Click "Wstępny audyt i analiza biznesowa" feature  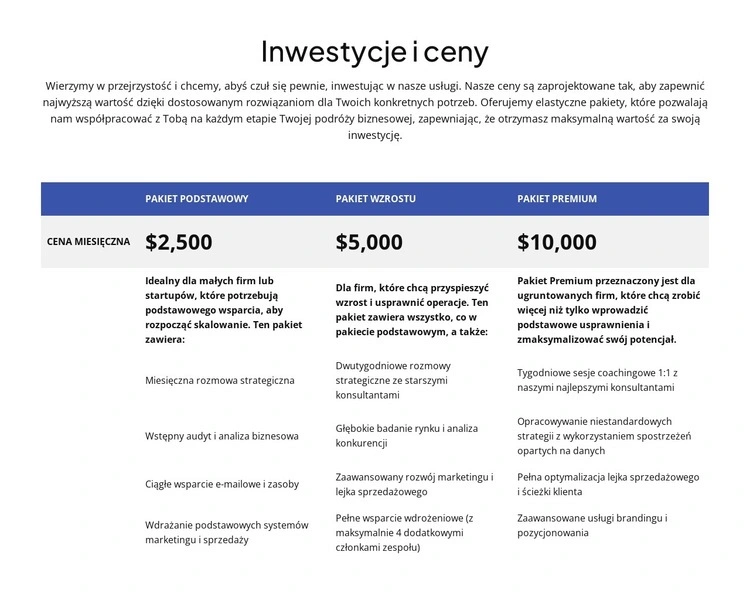tap(222, 436)
